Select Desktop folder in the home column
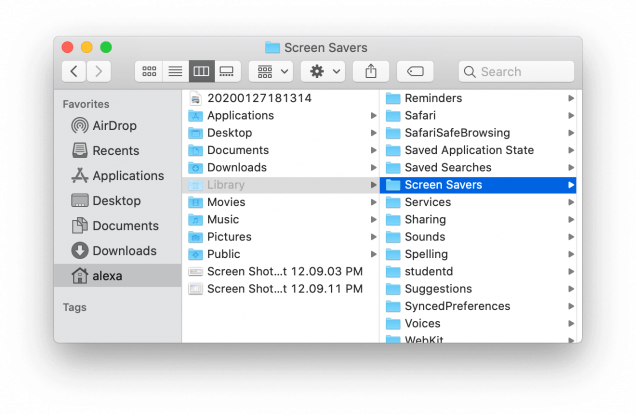 [281, 133]
